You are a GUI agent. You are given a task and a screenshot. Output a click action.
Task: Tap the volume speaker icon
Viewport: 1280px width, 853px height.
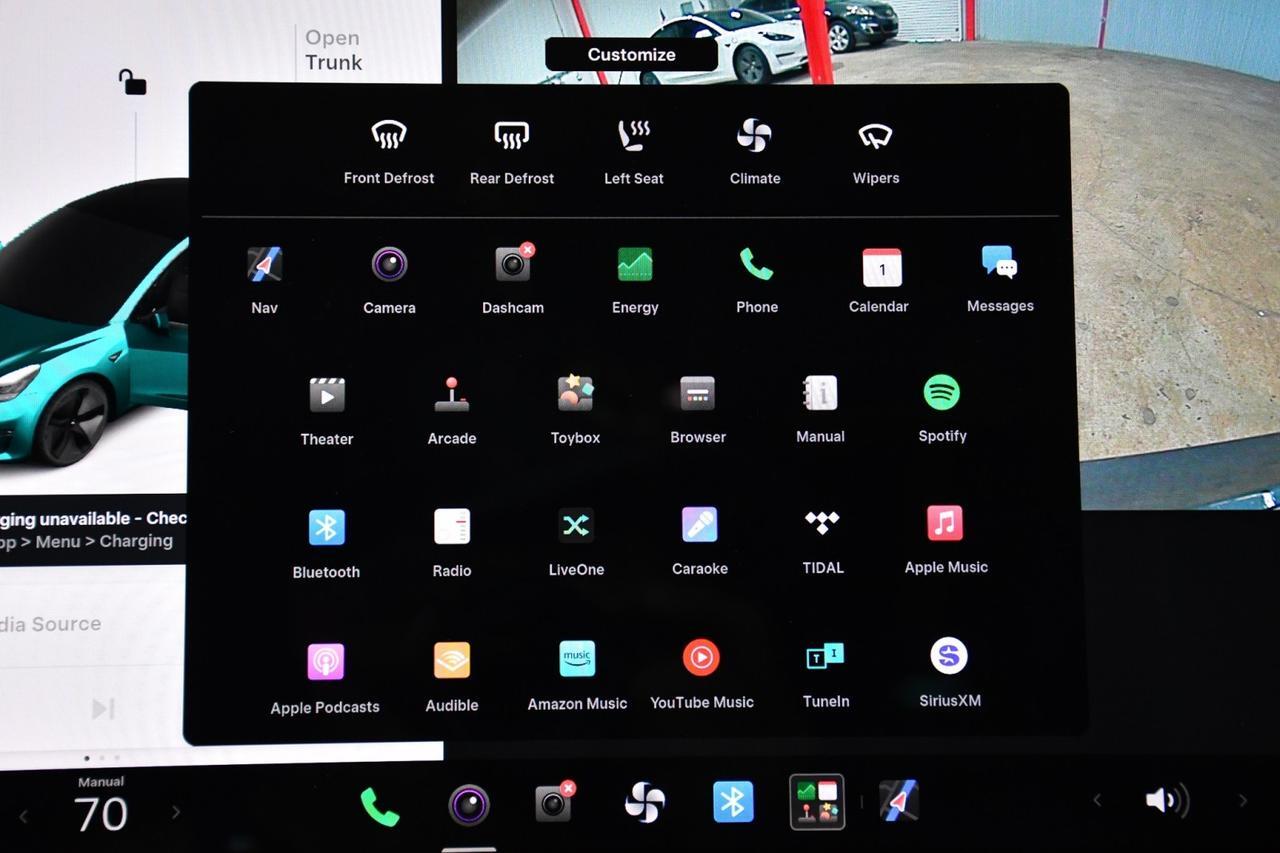[x=1167, y=800]
